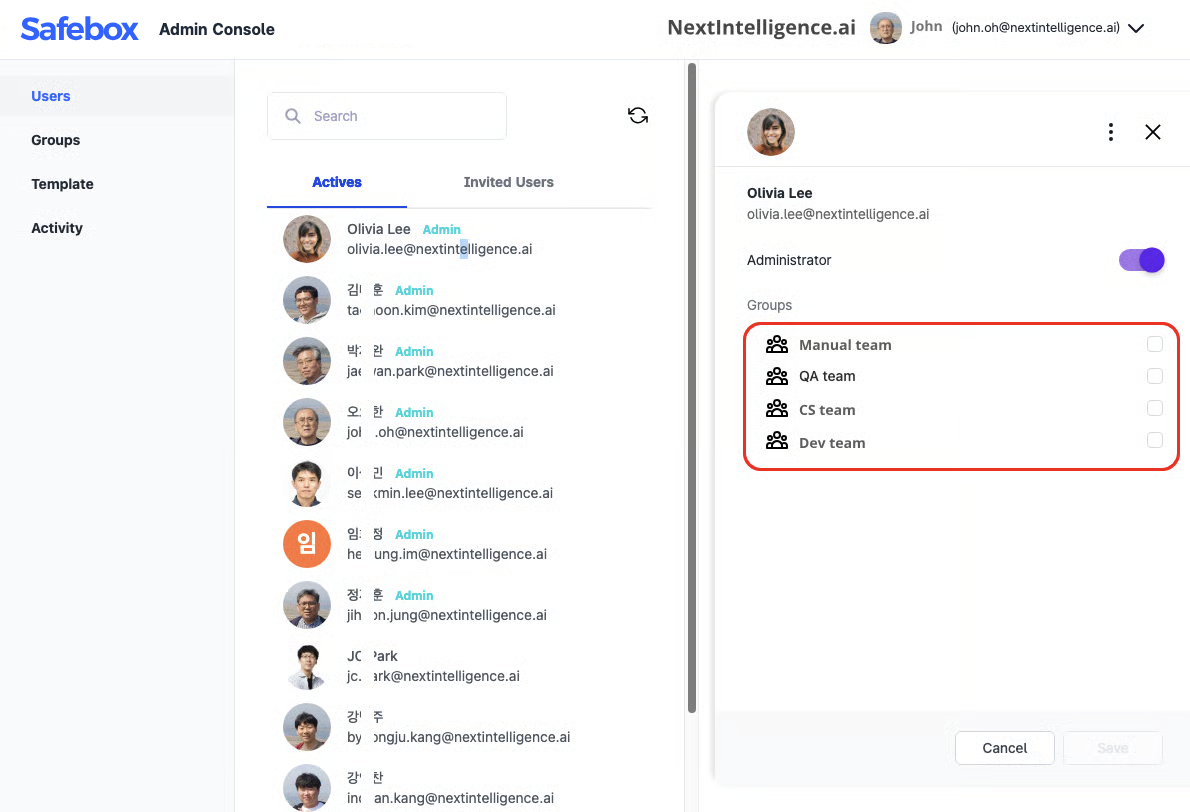This screenshot has height=812, width=1190.
Task: Open the Activity page in sidebar
Action: coord(57,228)
